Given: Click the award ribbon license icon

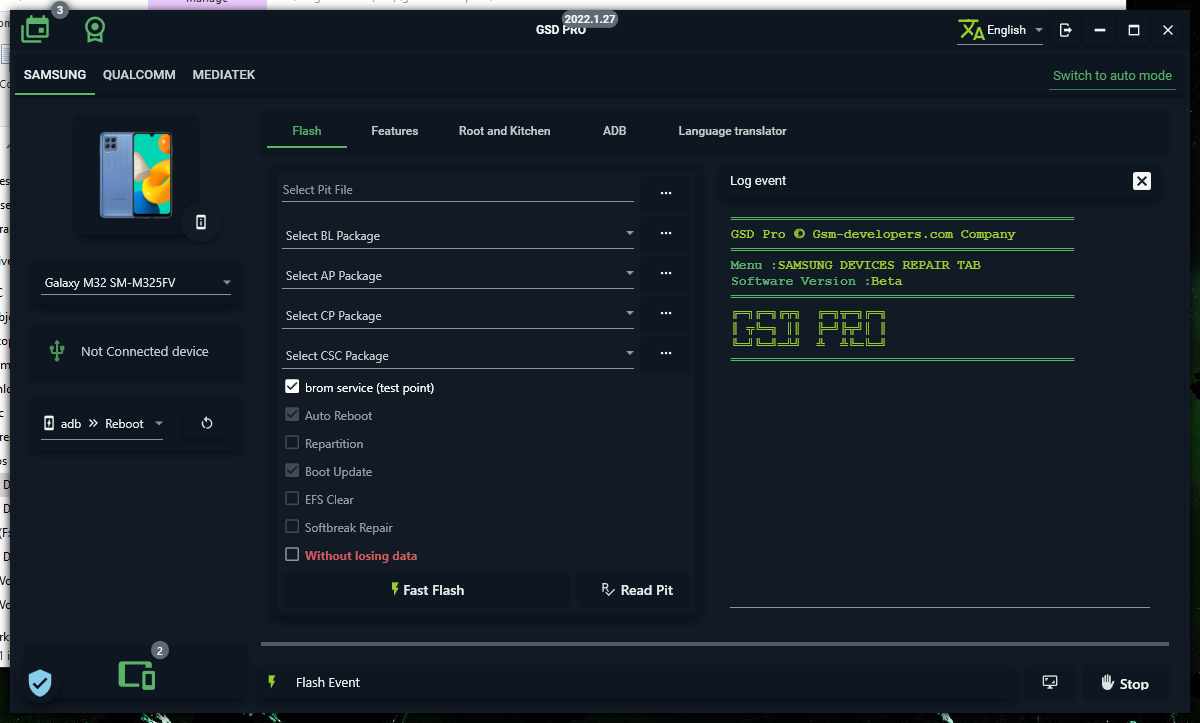Looking at the screenshot, I should coord(95,30).
